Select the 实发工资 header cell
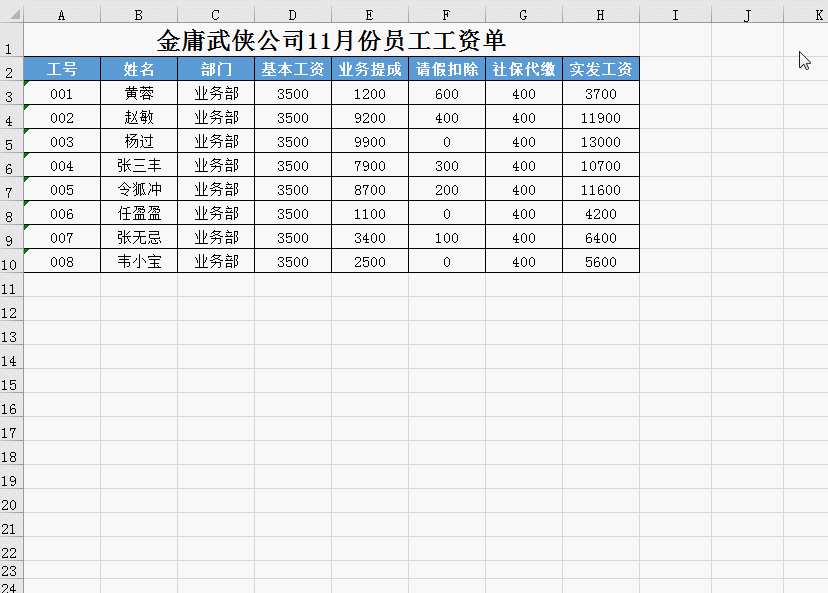 [x=600, y=69]
